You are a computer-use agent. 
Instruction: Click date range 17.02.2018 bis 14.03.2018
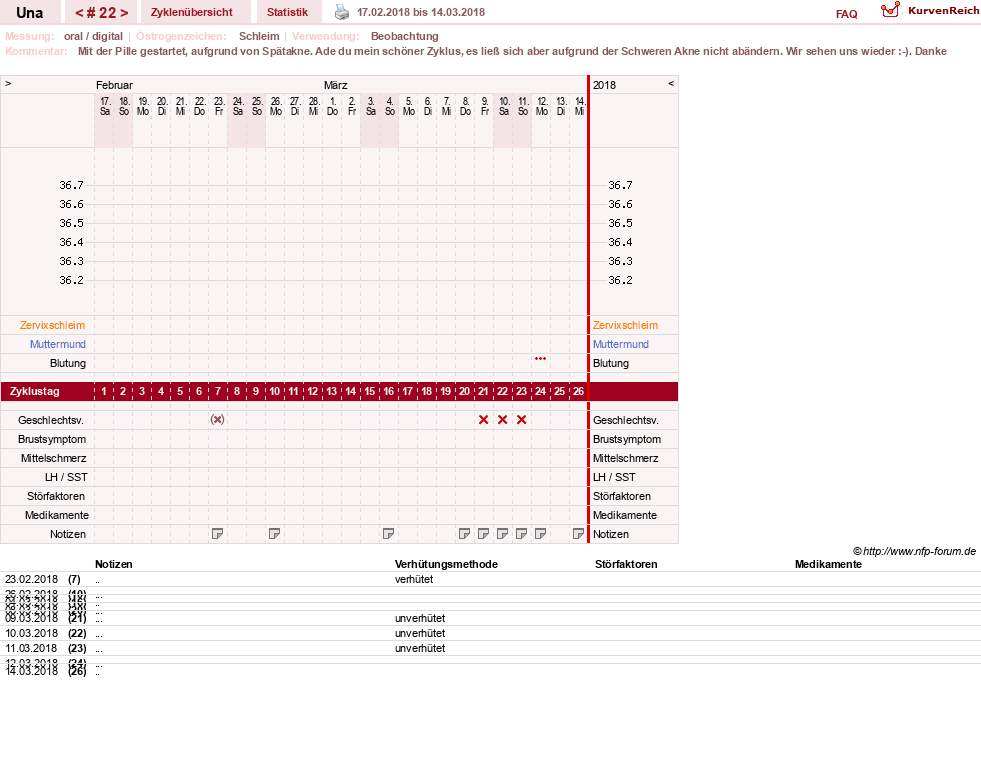click(x=420, y=12)
